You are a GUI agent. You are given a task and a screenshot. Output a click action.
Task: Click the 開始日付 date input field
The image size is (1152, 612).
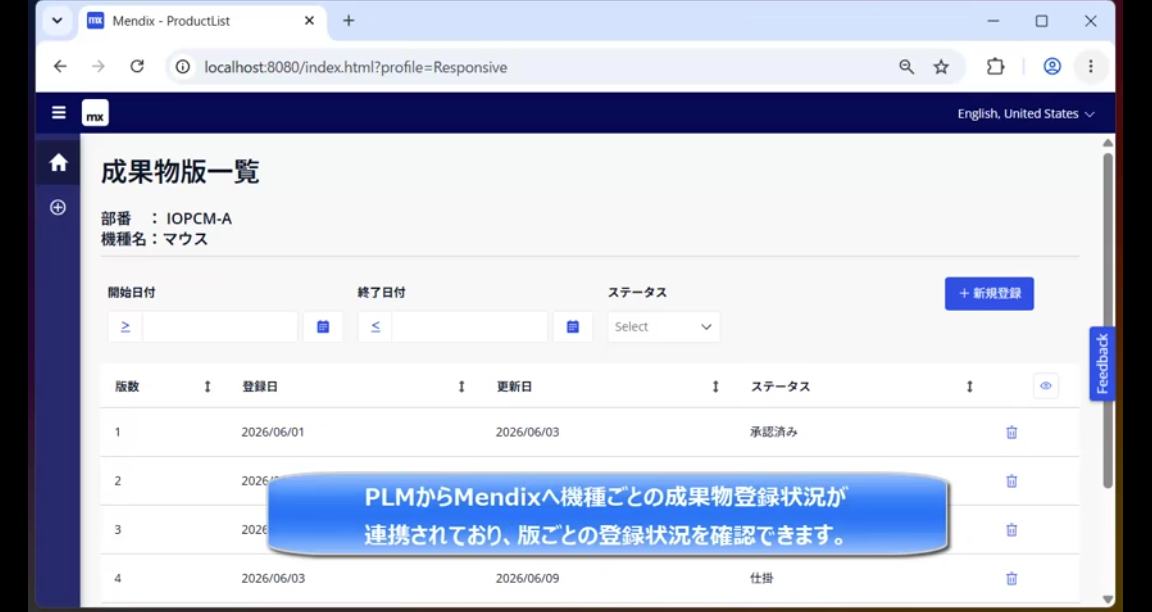220,327
